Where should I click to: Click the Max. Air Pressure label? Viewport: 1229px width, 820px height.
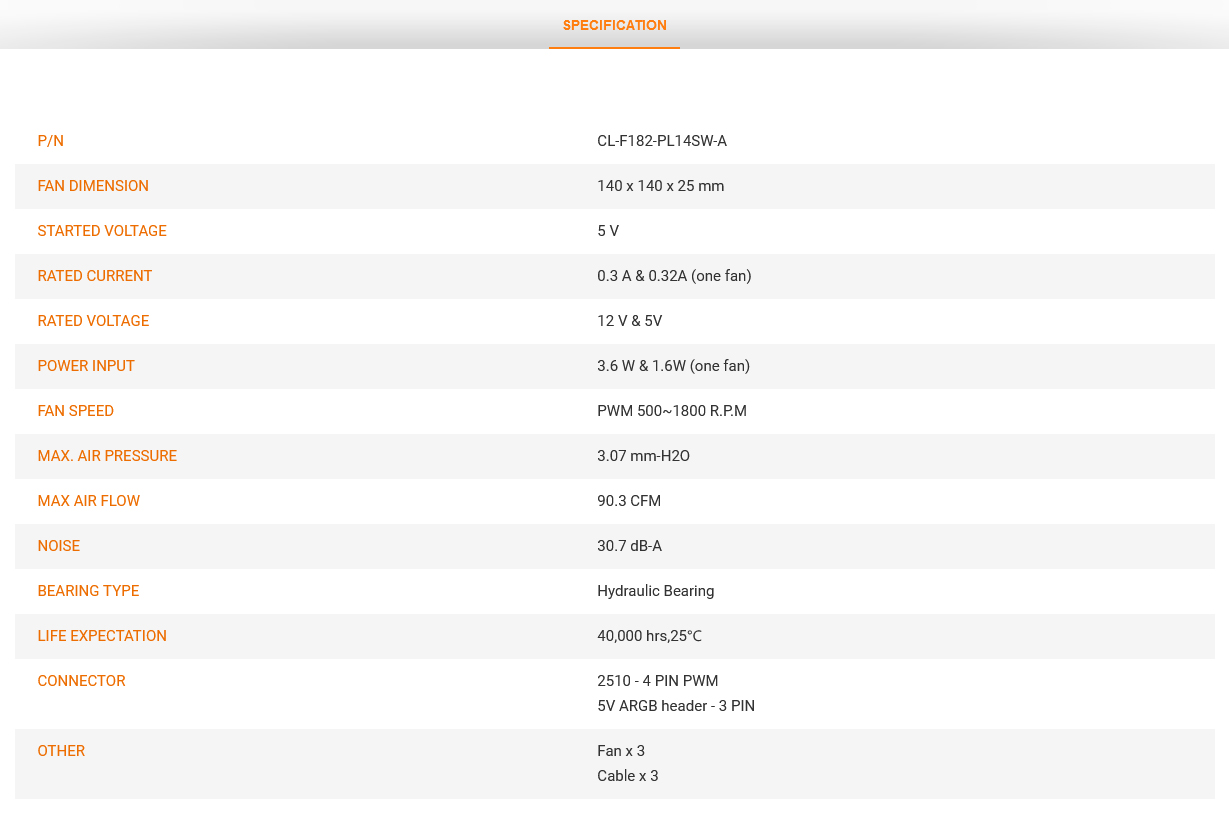107,456
